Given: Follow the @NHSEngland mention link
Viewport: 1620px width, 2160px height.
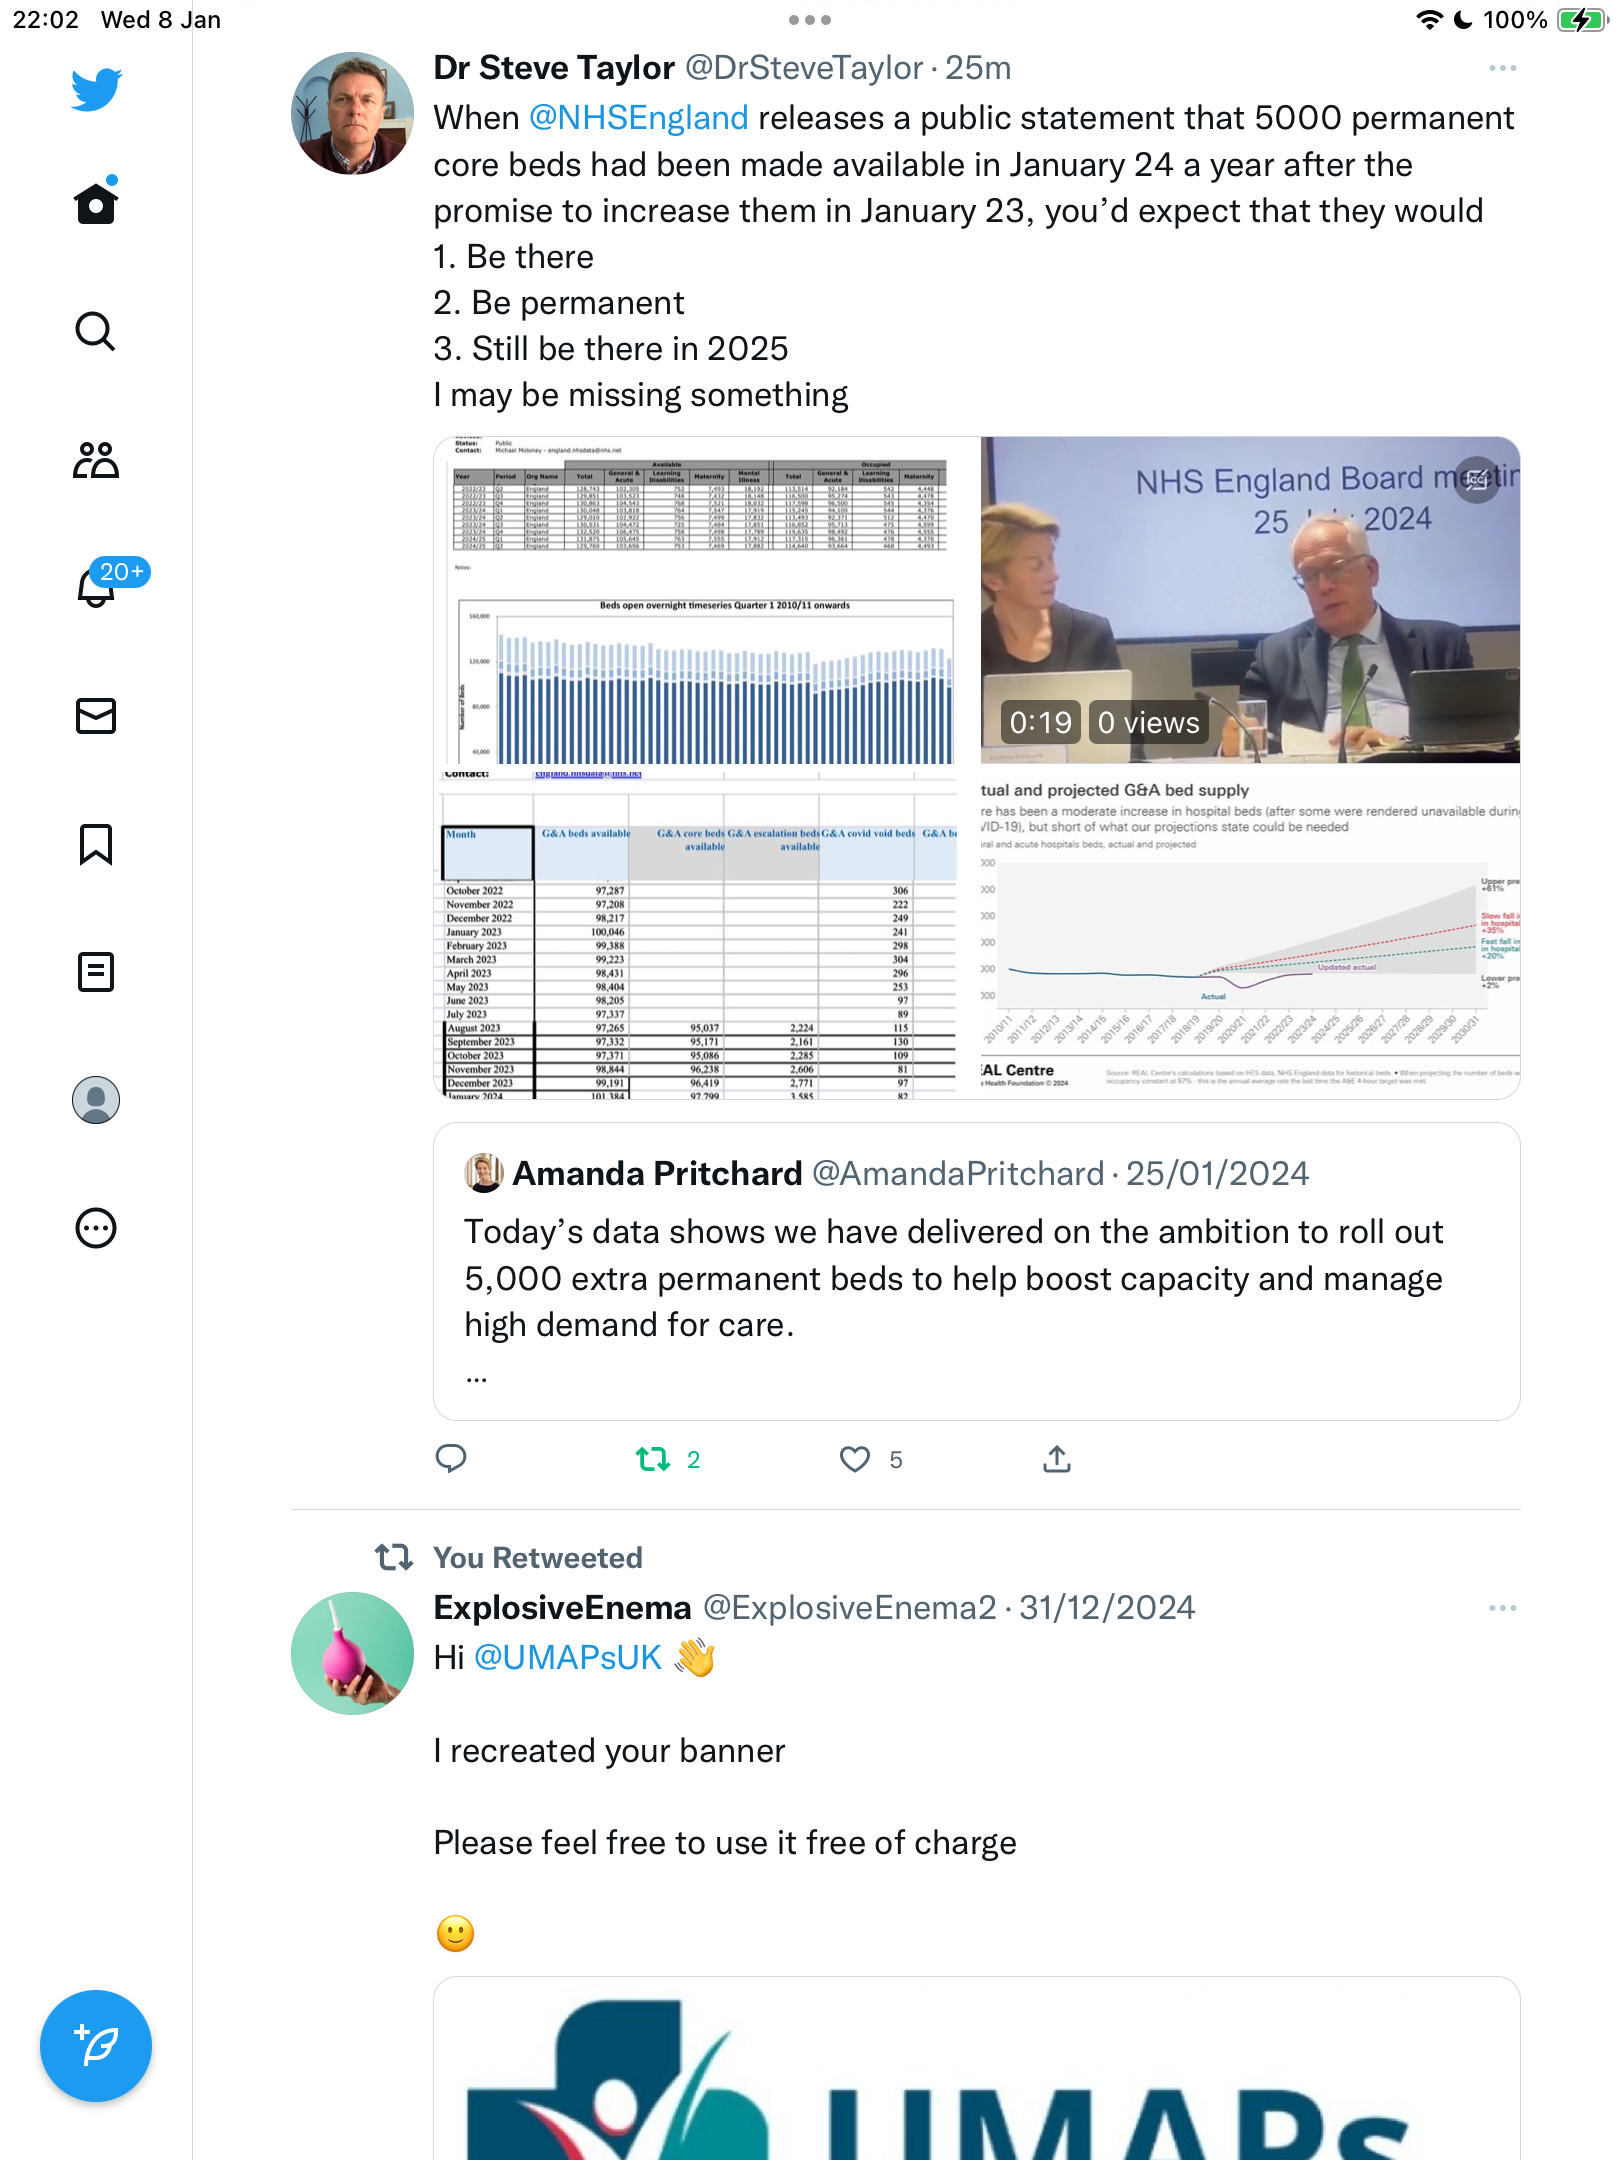Looking at the screenshot, I should click(x=638, y=118).
